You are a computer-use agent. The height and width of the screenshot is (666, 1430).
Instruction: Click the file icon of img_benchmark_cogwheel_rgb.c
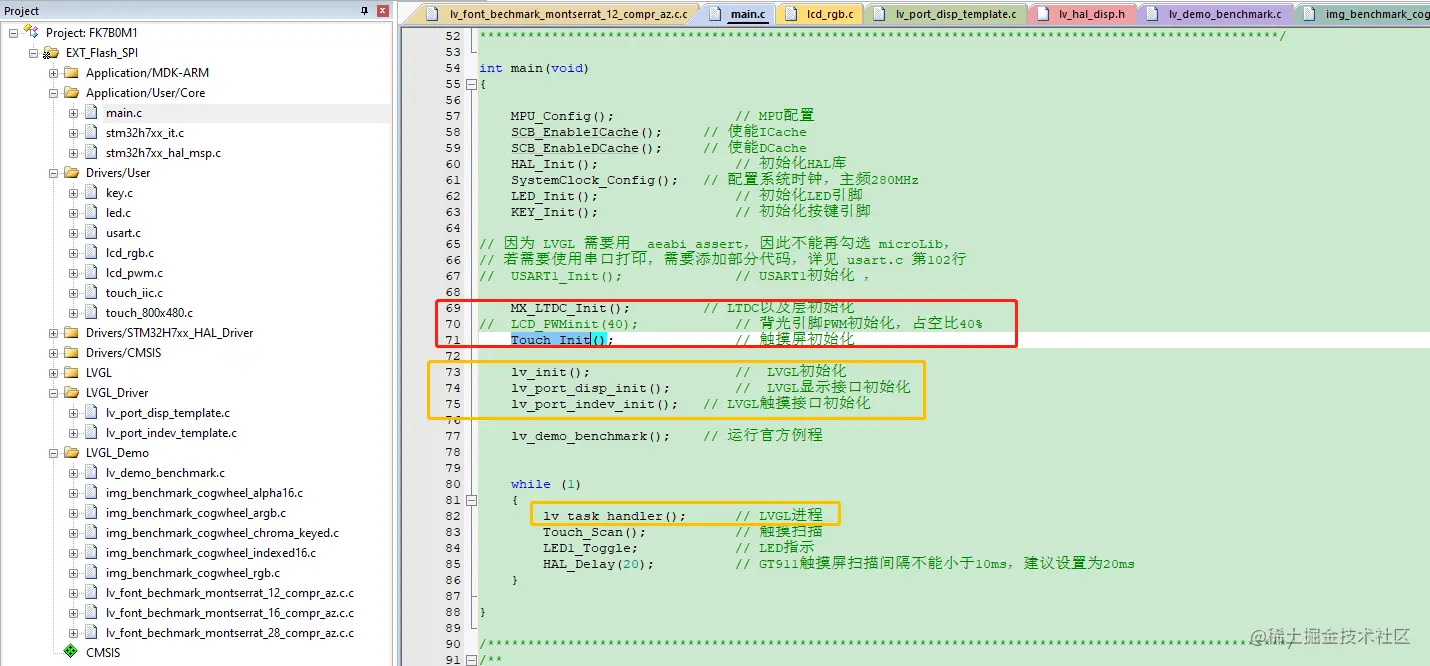pyautogui.click(x=91, y=572)
